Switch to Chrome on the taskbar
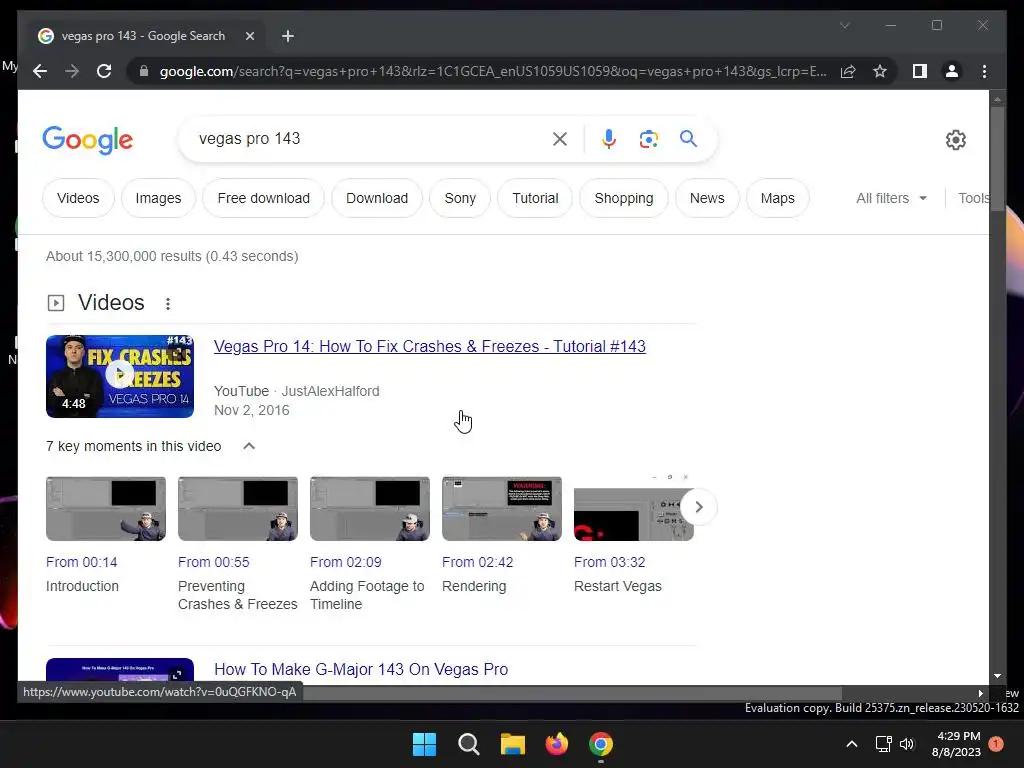 [x=601, y=744]
